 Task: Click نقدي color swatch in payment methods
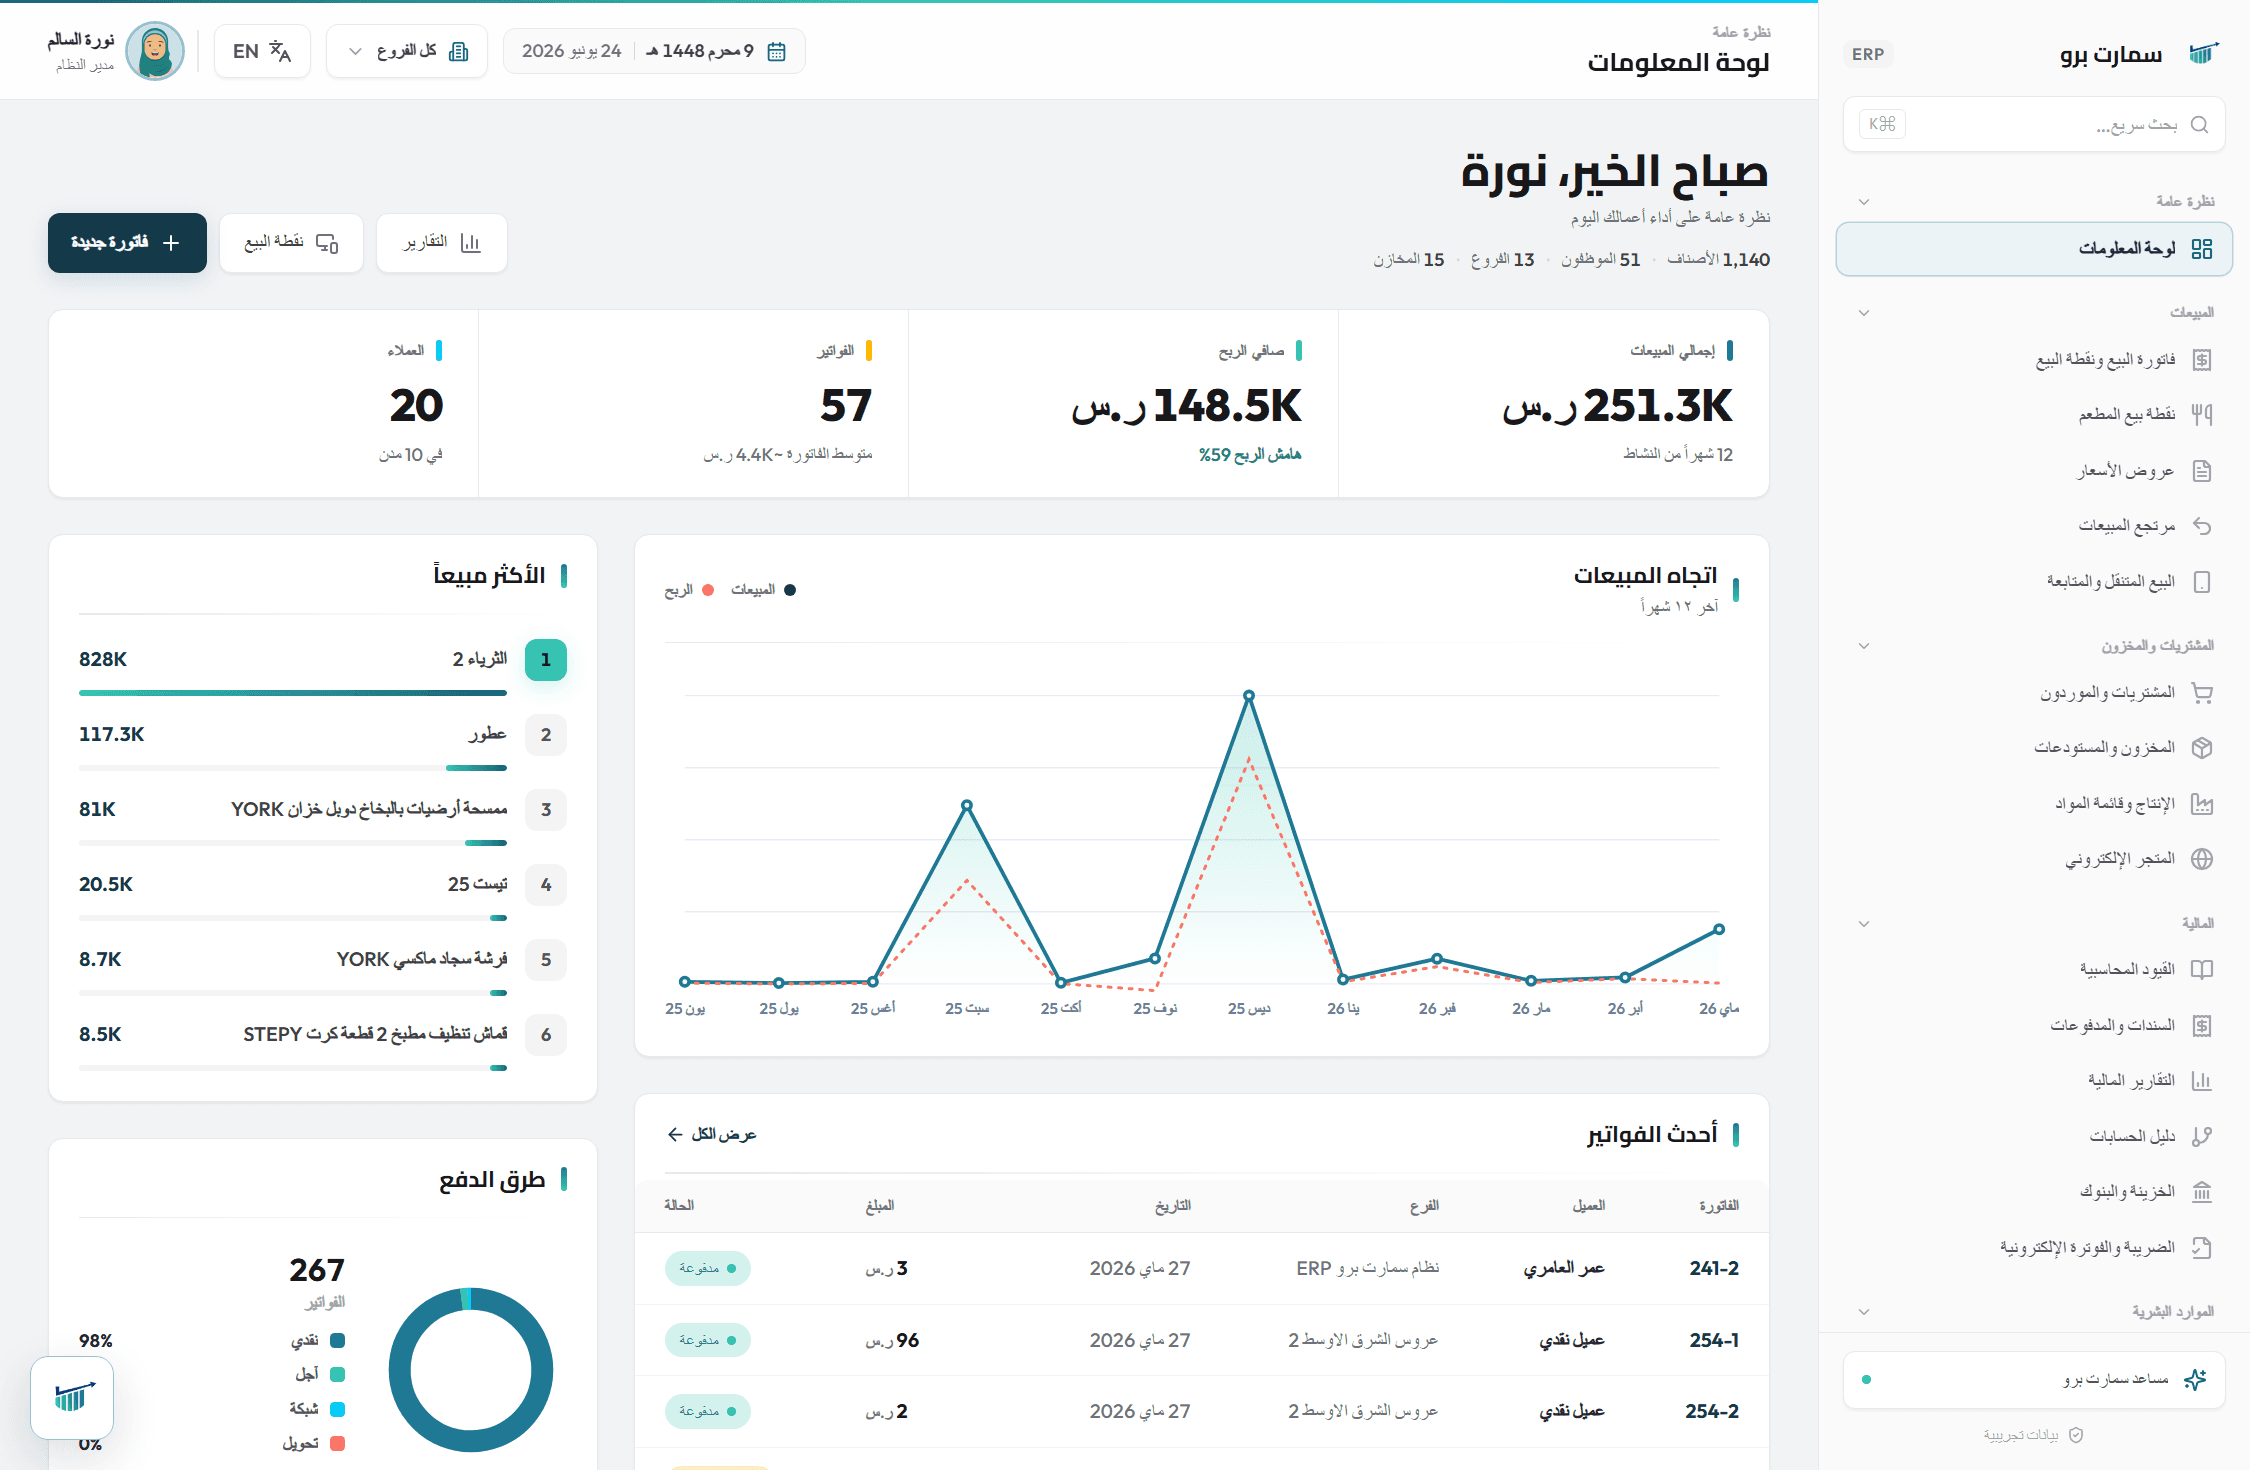tap(338, 1341)
